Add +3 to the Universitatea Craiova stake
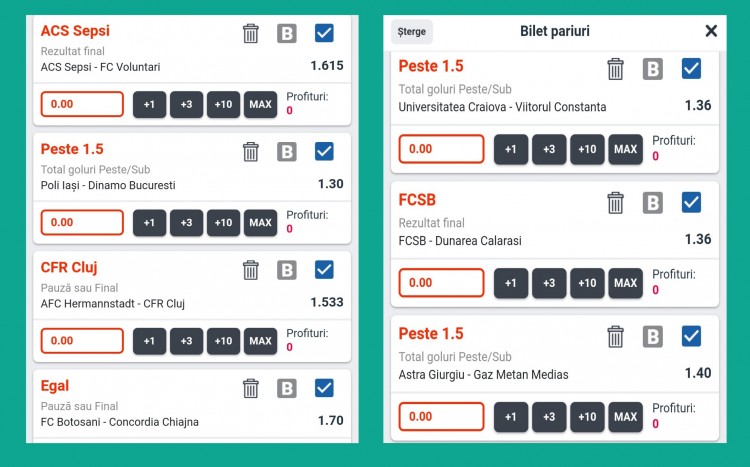The width and height of the screenshot is (750, 467). click(x=549, y=149)
